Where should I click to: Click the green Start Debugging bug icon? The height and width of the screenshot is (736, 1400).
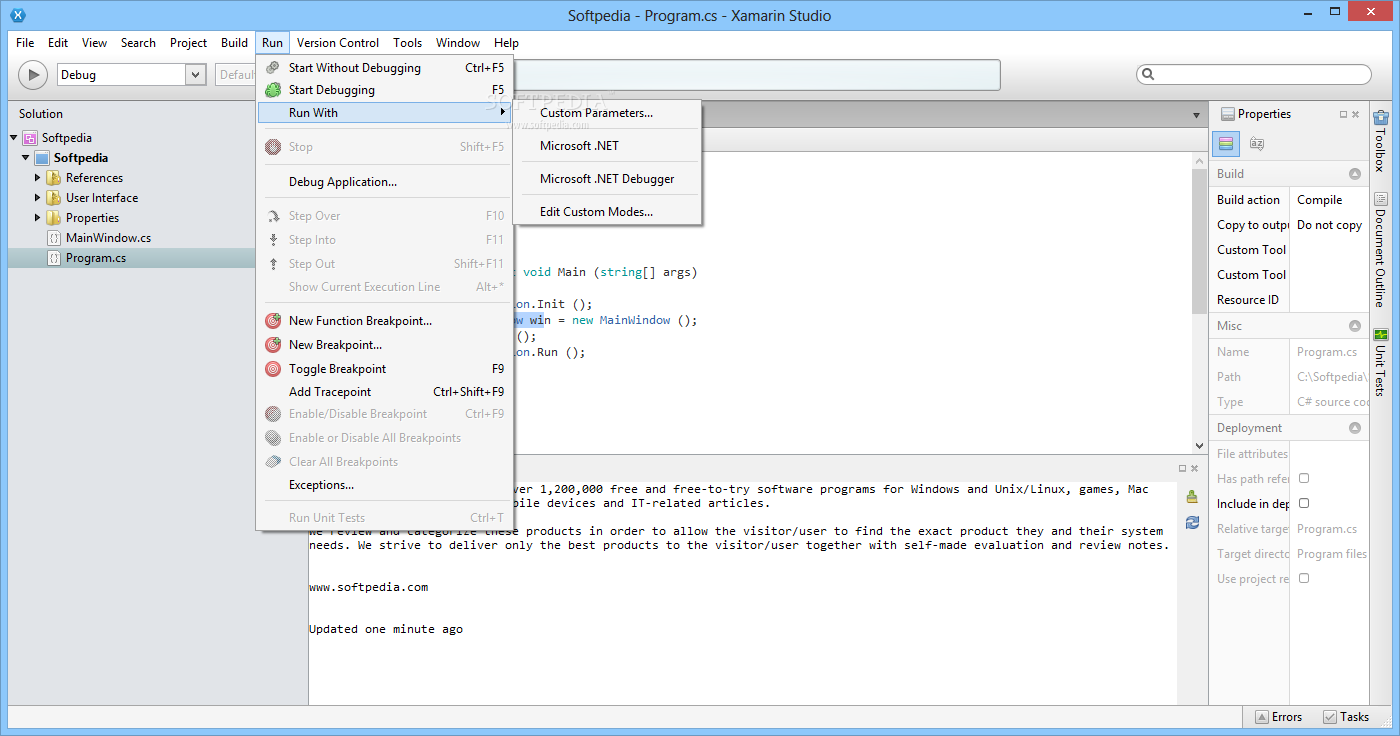tap(273, 90)
